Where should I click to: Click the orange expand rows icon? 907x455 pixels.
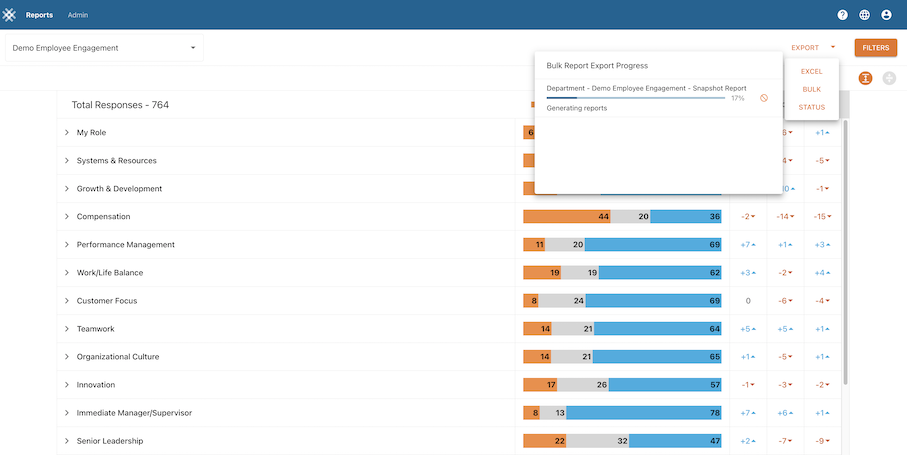point(865,78)
